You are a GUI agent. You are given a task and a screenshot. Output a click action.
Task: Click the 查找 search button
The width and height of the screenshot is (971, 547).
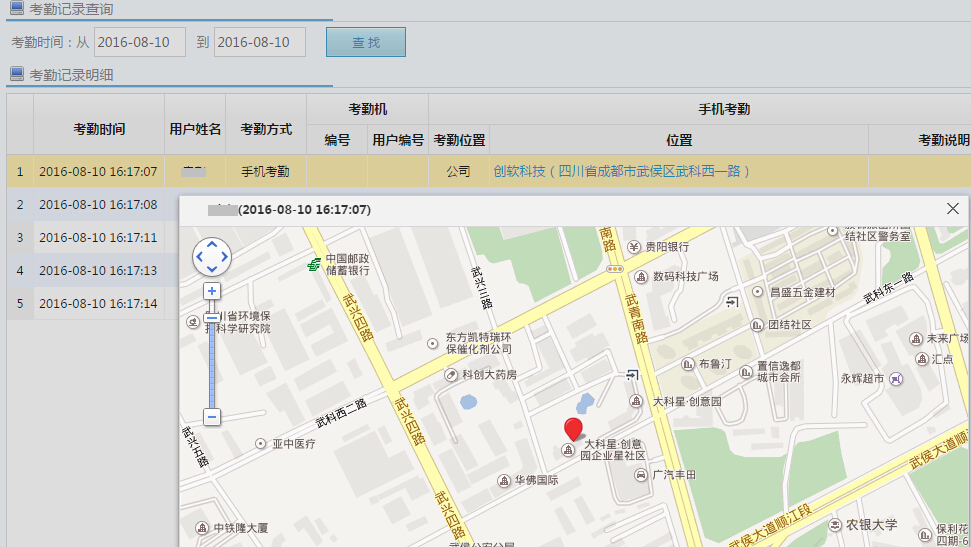click(365, 42)
